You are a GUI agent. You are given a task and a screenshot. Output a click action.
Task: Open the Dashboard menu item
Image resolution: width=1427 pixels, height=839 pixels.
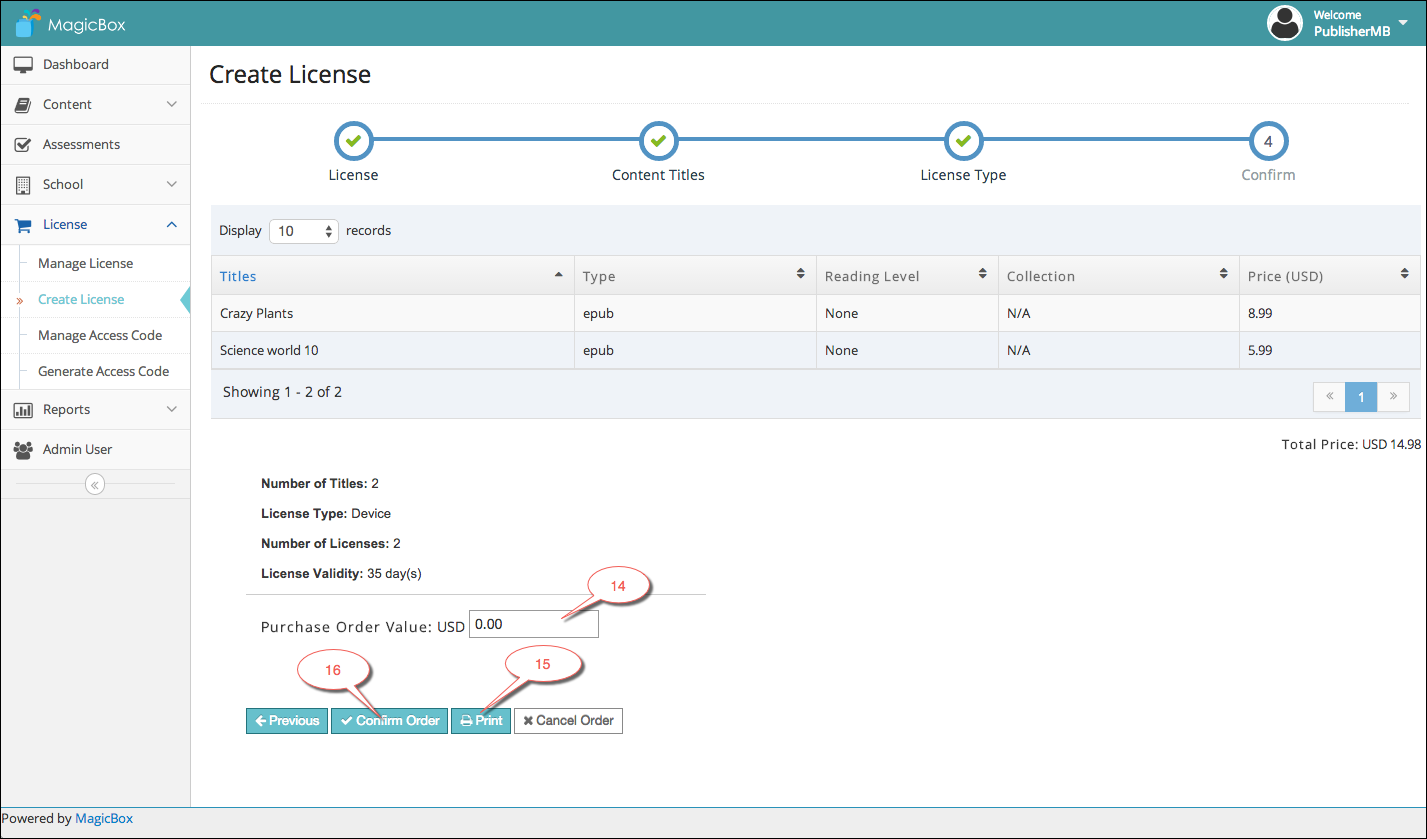pyautogui.click(x=95, y=65)
